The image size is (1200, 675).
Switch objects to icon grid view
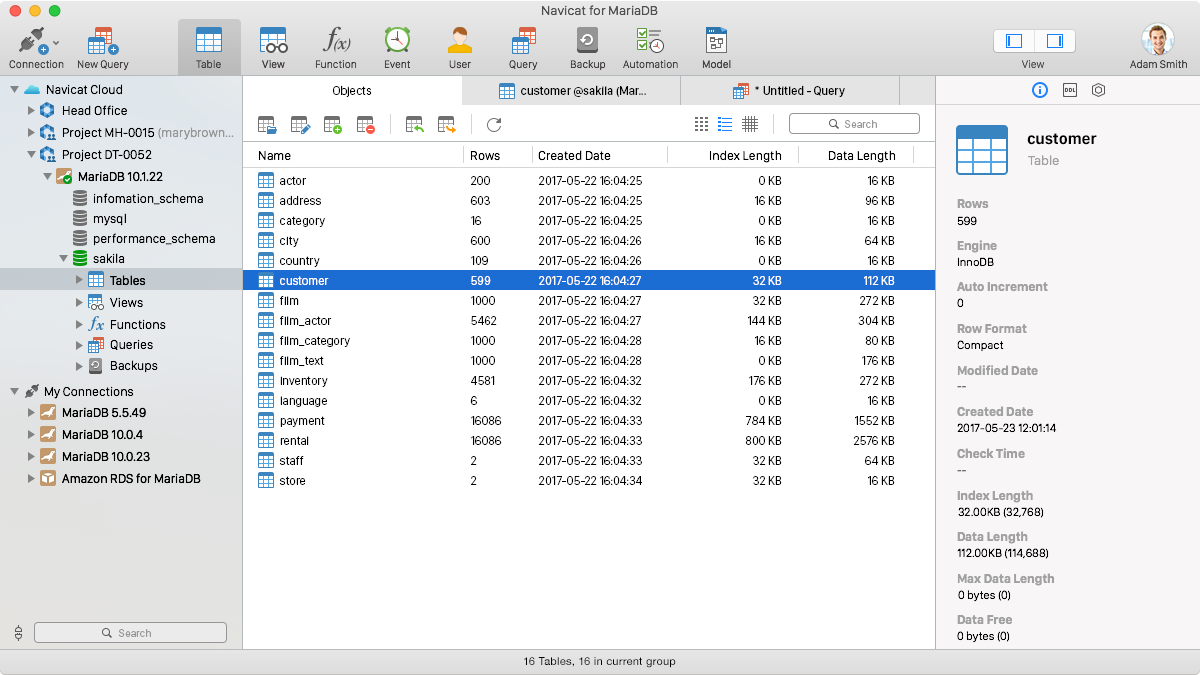pos(701,124)
